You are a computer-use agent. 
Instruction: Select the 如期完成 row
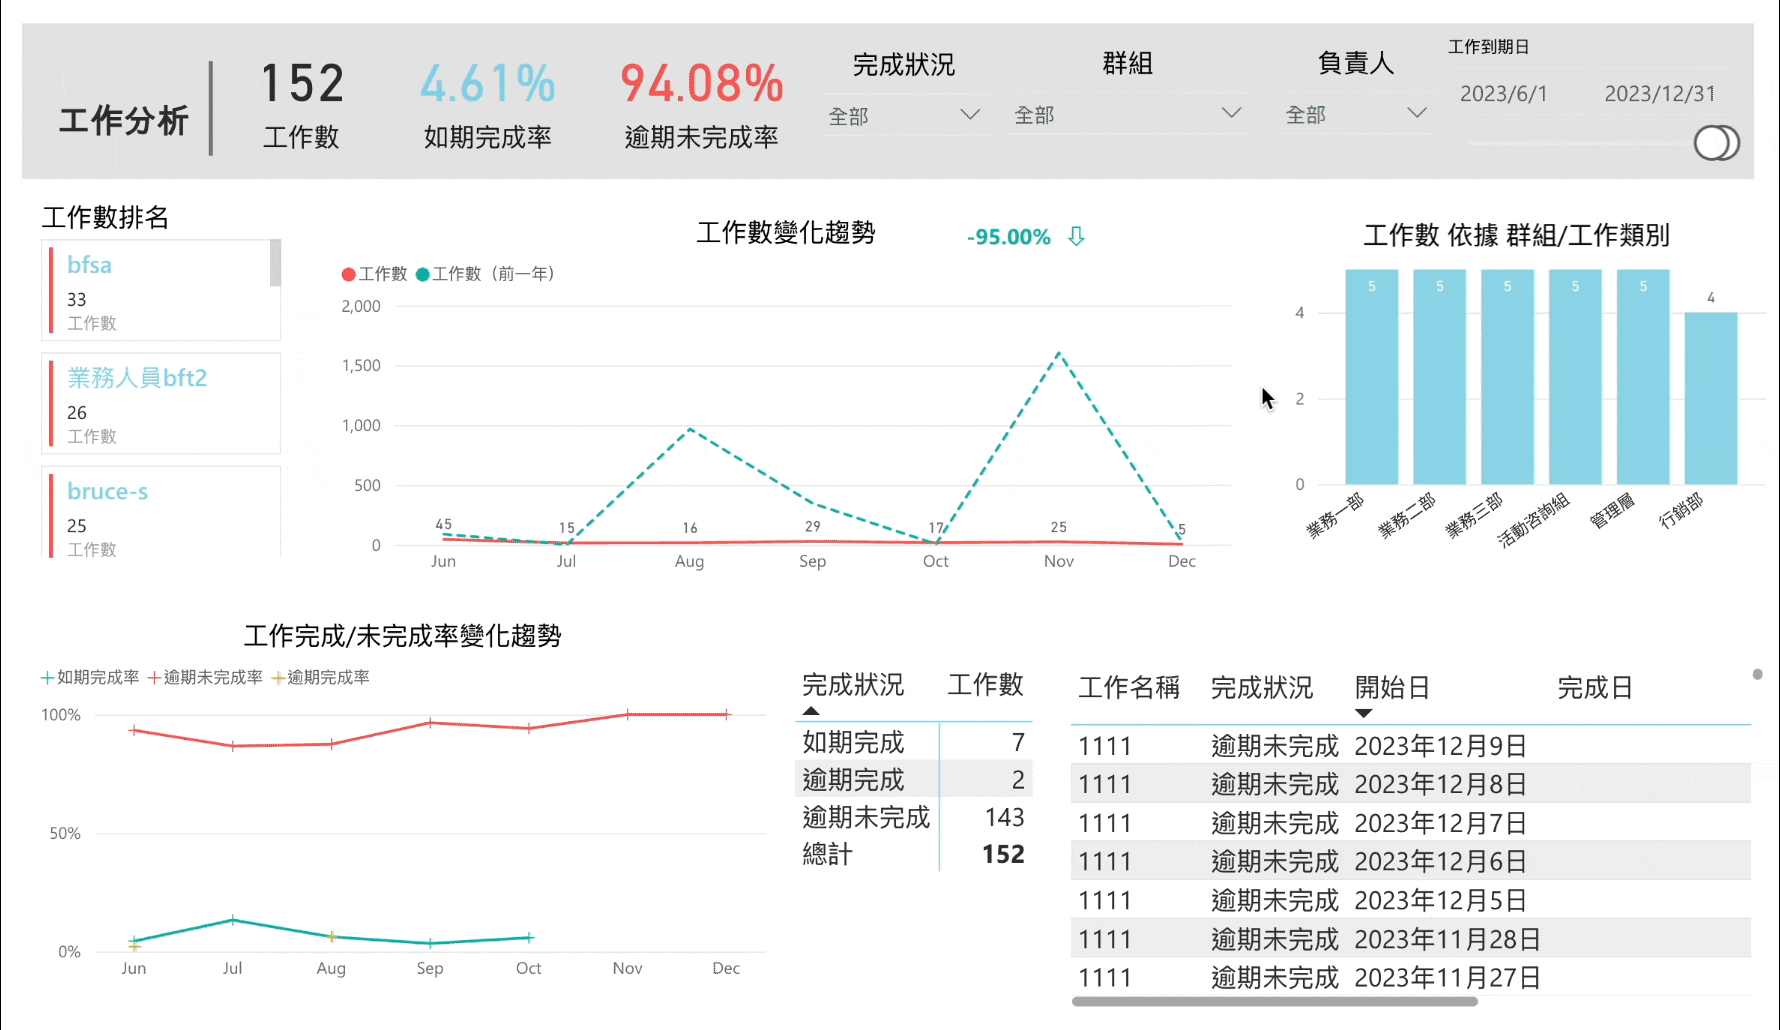[915, 742]
